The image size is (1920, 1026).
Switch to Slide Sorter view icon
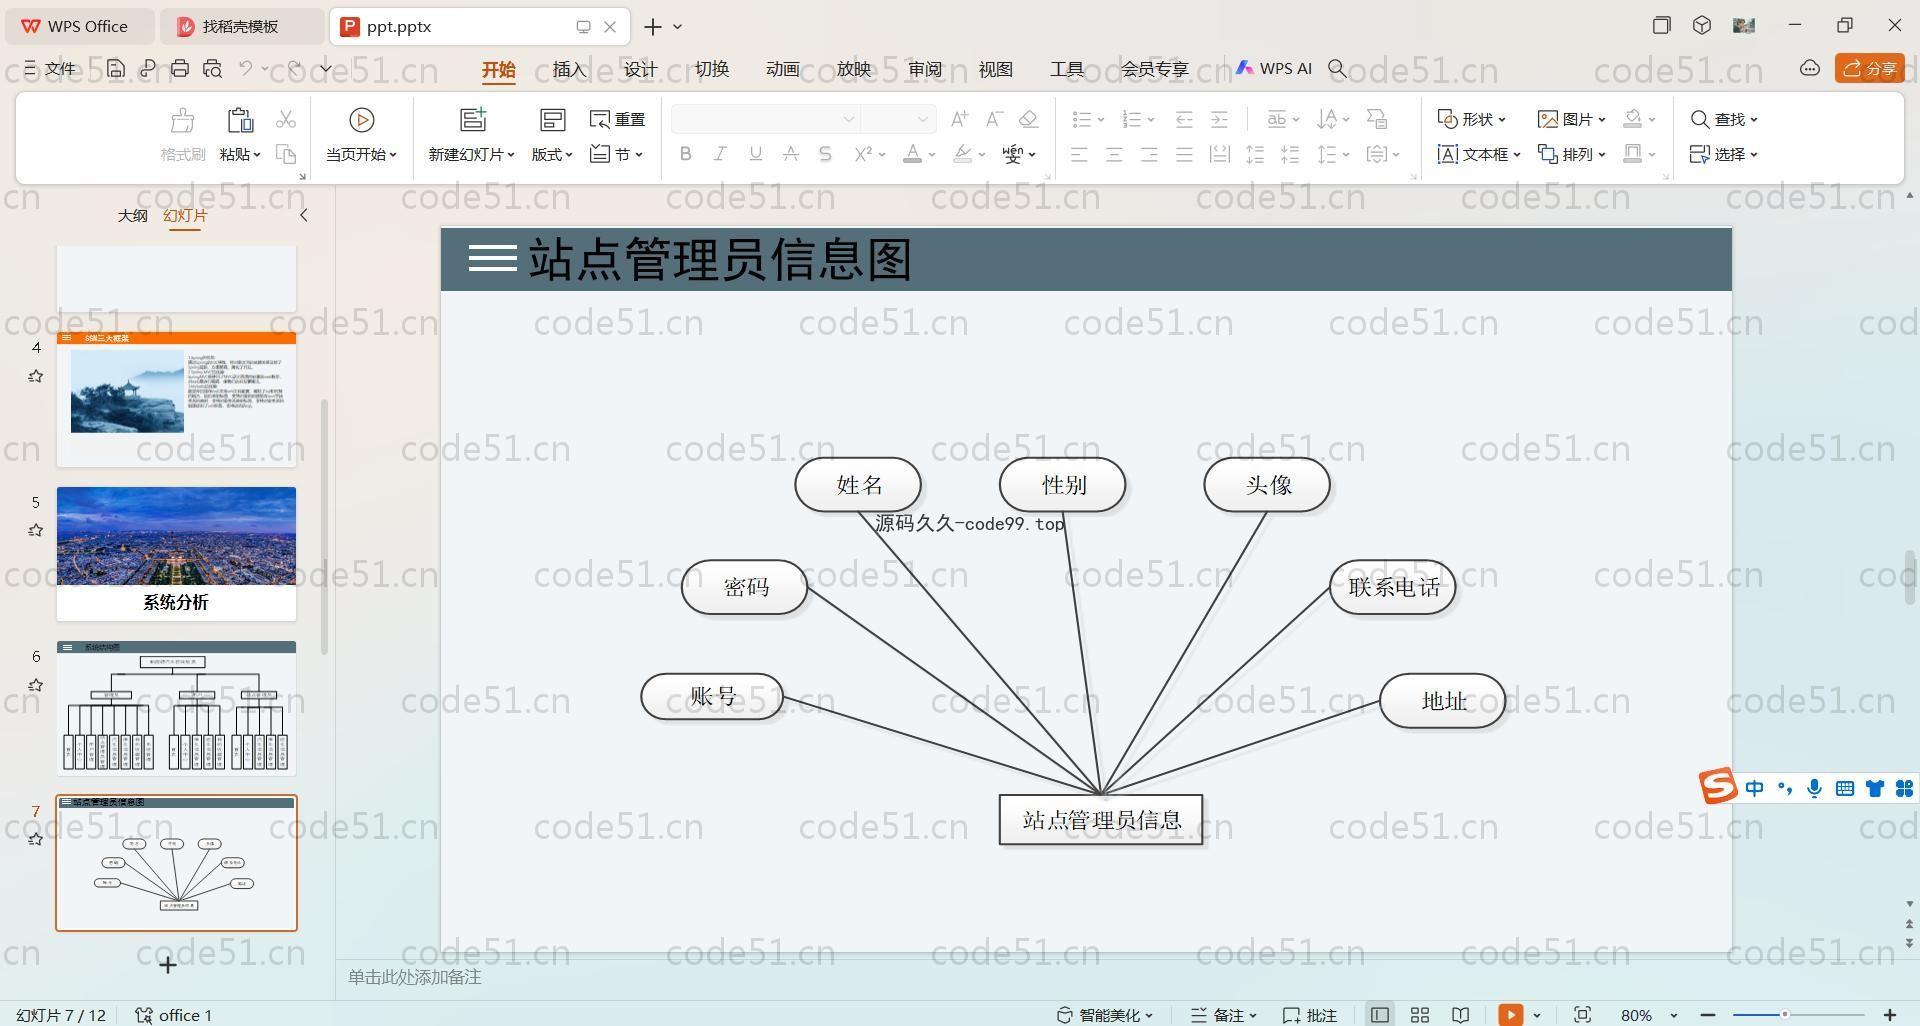(x=1420, y=1015)
